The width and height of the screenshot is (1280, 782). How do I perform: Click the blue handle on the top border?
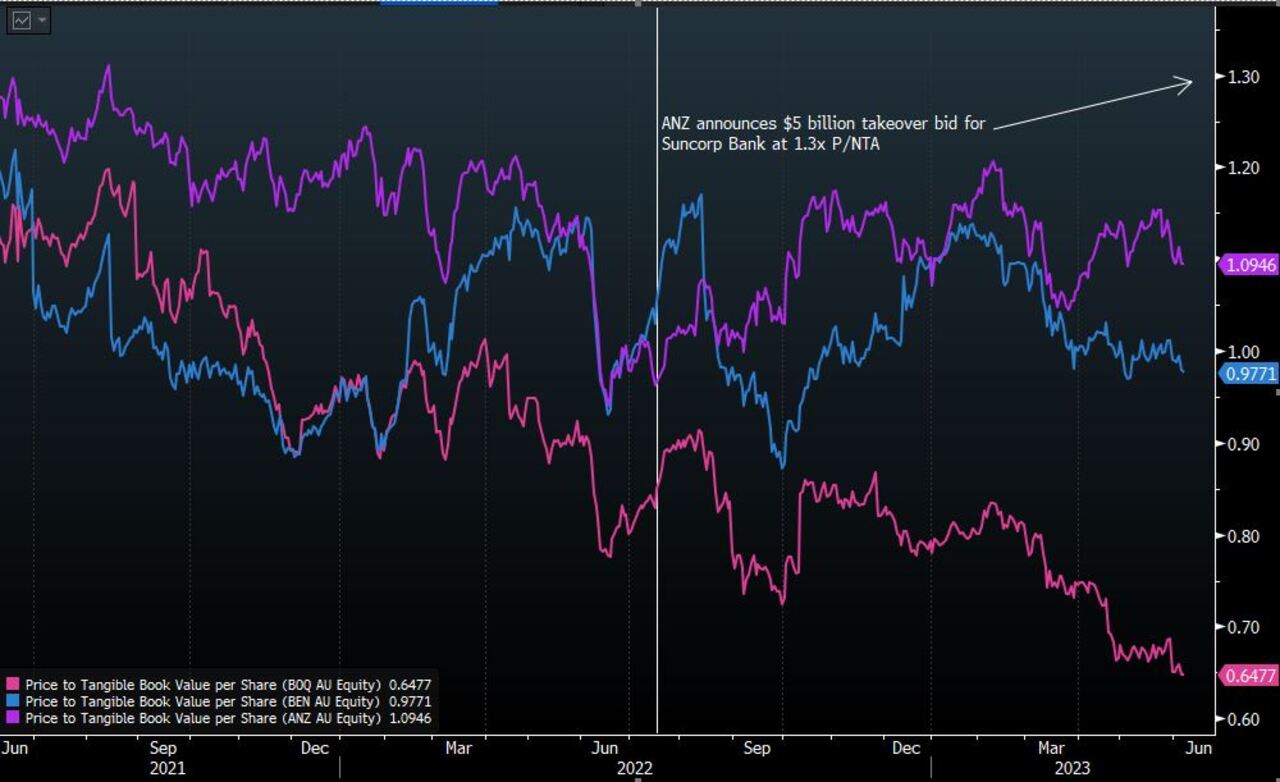438,3
